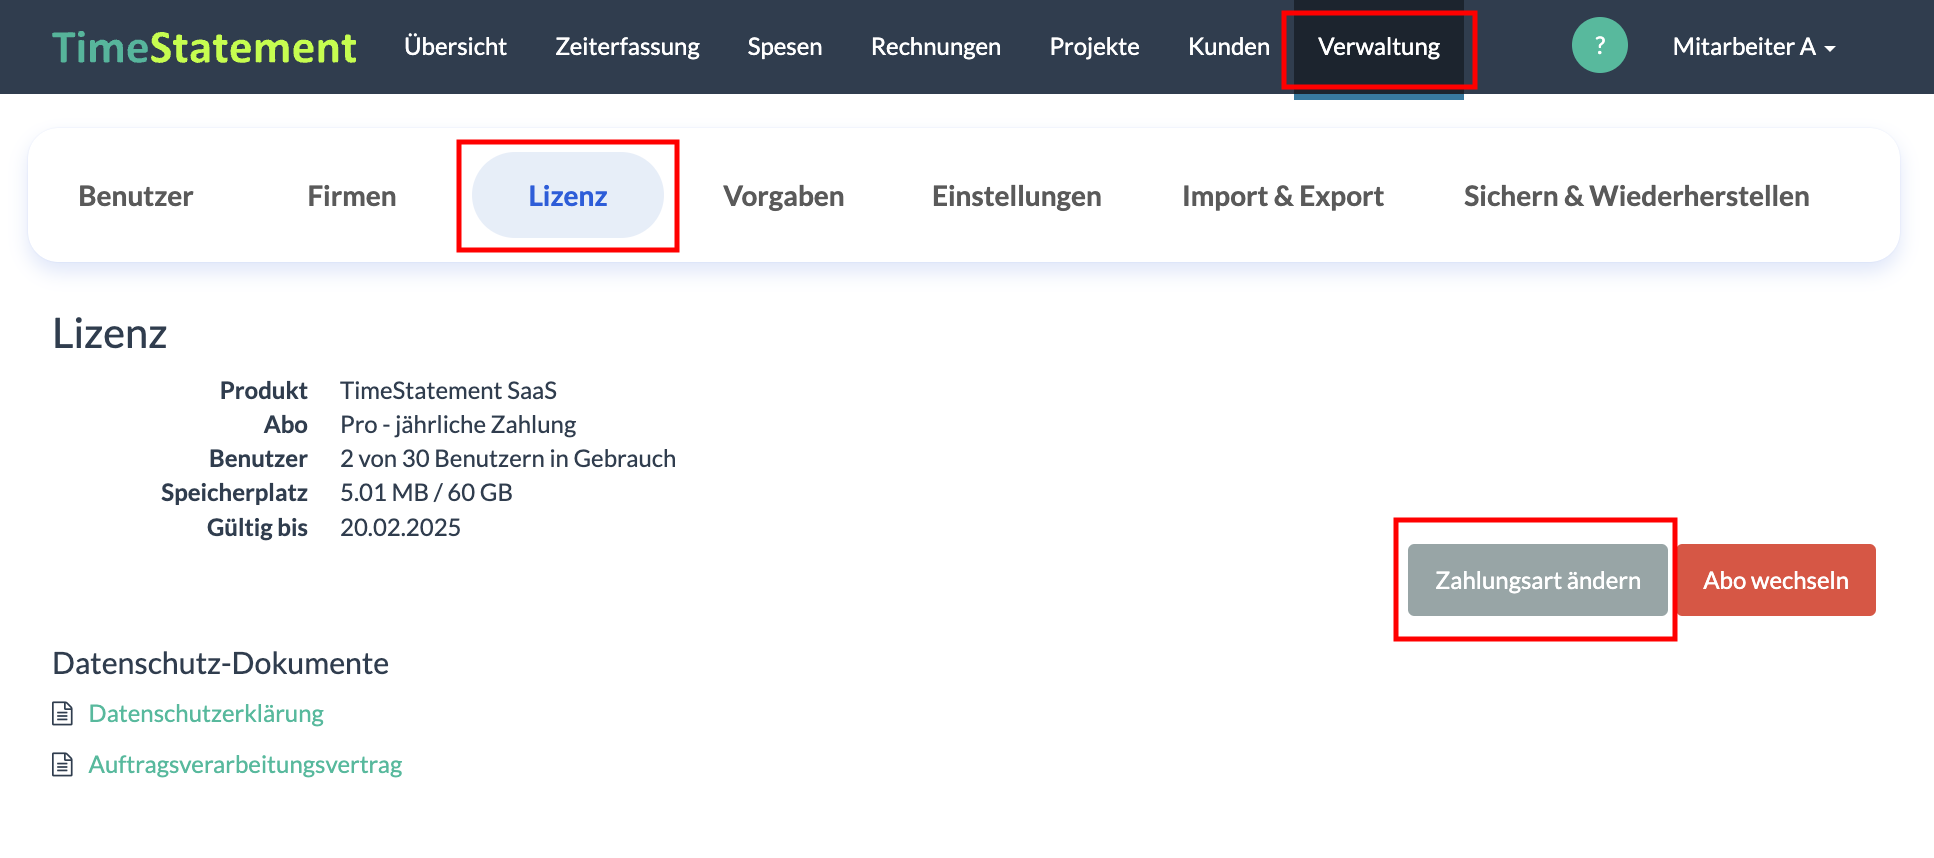Open the help question mark icon
The height and width of the screenshot is (858, 1934).
click(x=1599, y=46)
